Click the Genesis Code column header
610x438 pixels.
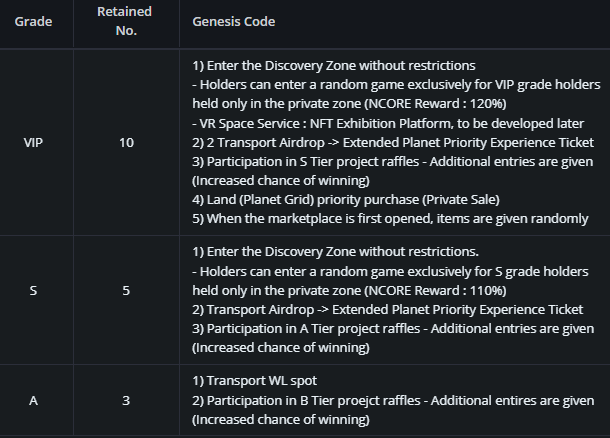234,21
